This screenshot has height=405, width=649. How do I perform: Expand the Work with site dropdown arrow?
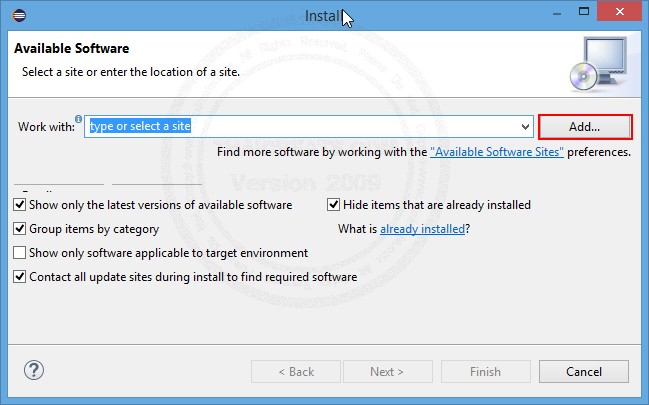[525, 127]
